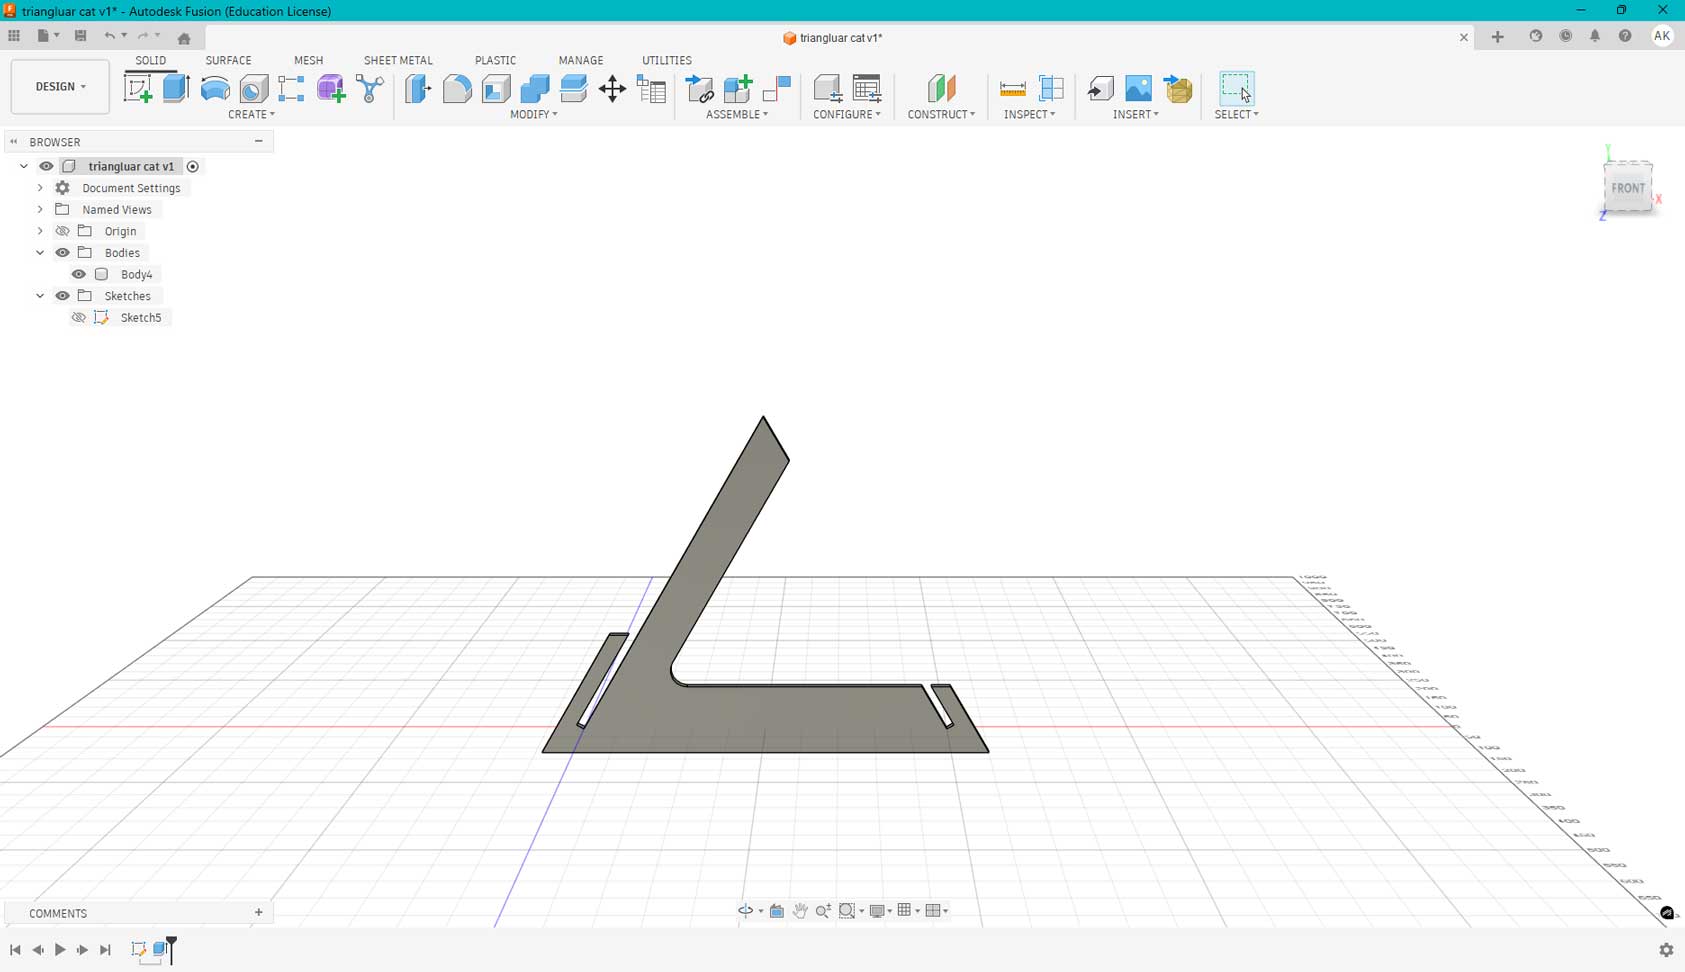Image resolution: width=1685 pixels, height=972 pixels.
Task: Hide Body4 using its eye toggle
Action: click(79, 274)
